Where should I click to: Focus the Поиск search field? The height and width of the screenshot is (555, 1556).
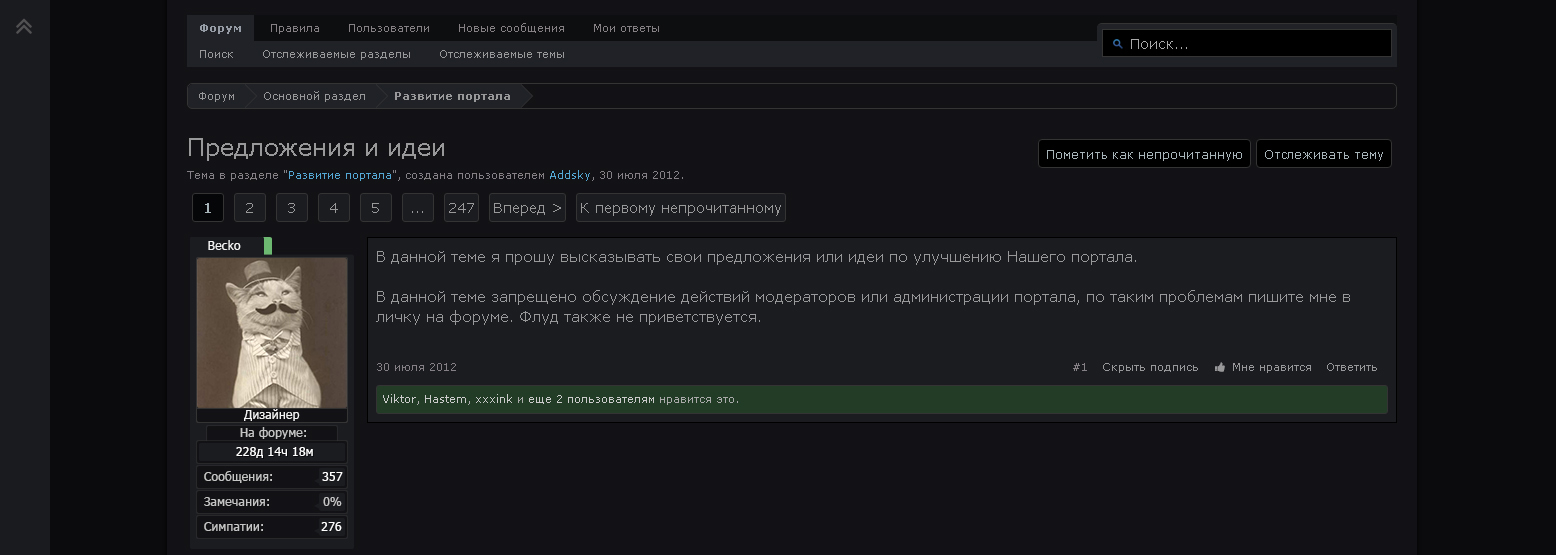coord(1256,44)
